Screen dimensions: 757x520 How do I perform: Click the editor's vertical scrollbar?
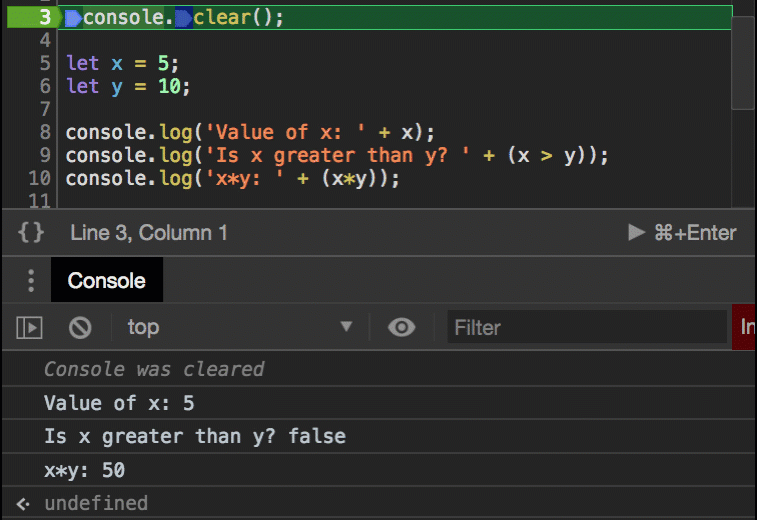743,62
